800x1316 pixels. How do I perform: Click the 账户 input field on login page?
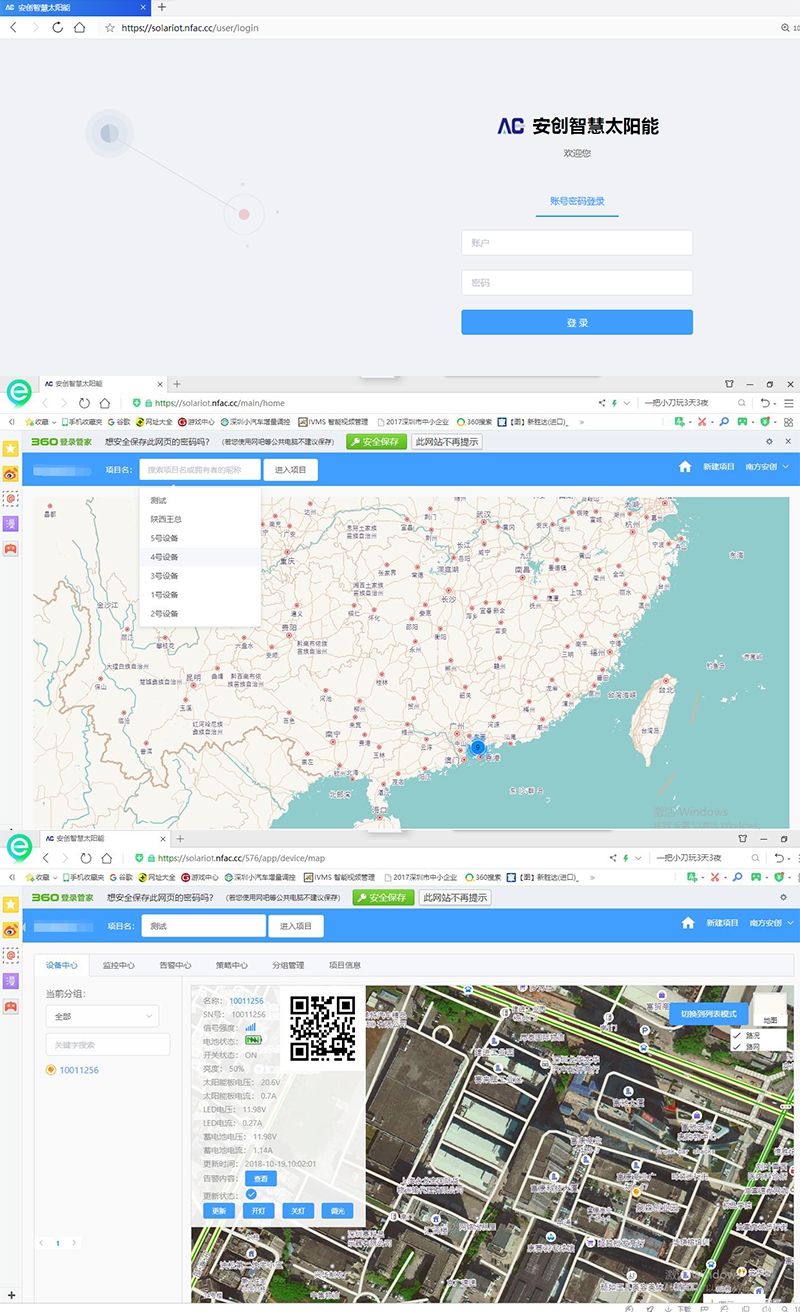click(577, 243)
